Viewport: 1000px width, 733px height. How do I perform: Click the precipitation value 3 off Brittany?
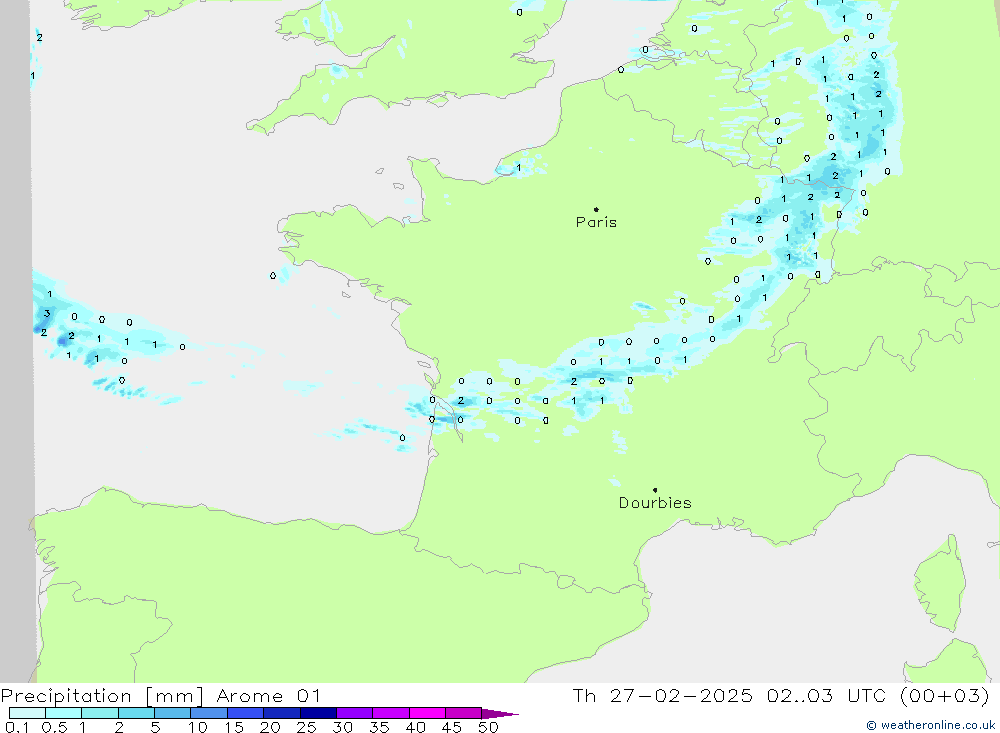[47, 313]
